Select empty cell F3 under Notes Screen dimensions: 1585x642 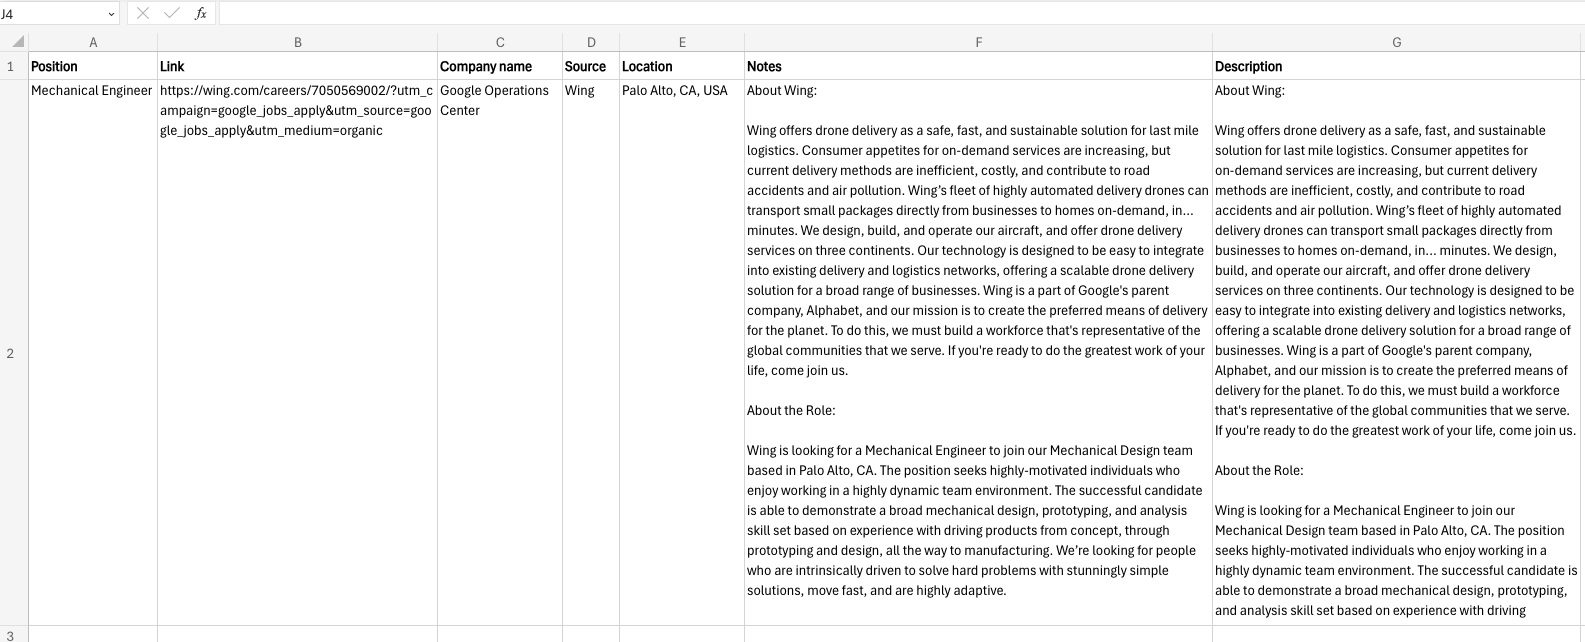pos(978,634)
